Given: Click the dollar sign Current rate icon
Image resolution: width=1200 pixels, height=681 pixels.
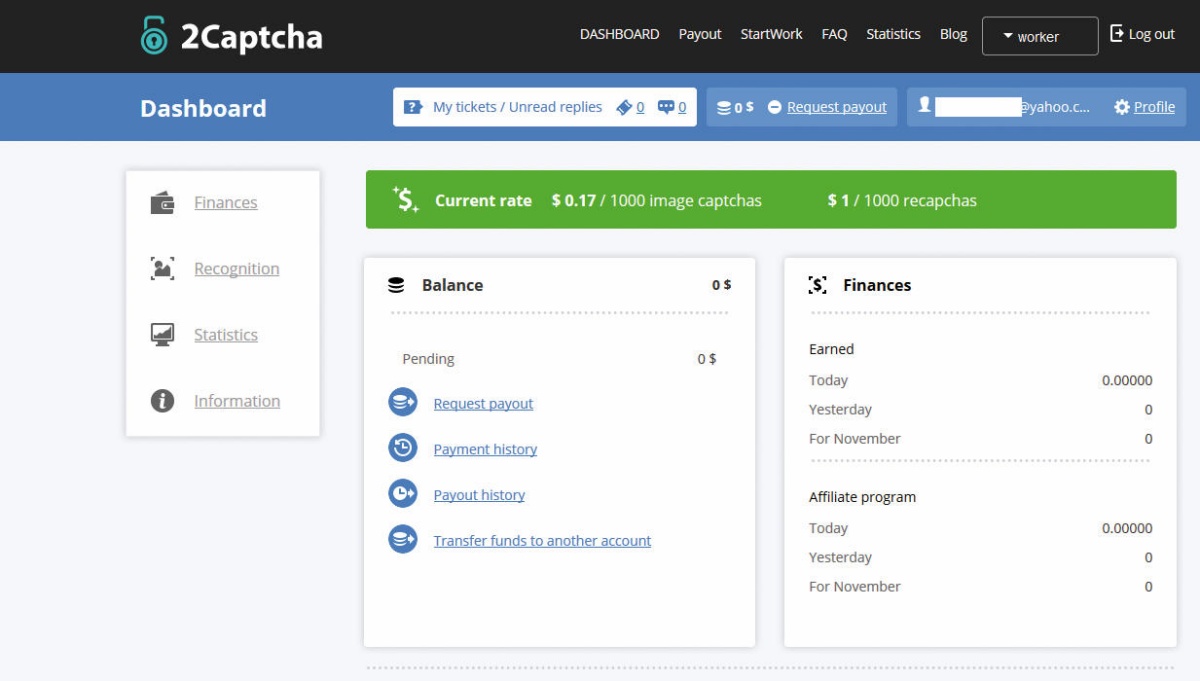Looking at the screenshot, I should pos(405,199).
